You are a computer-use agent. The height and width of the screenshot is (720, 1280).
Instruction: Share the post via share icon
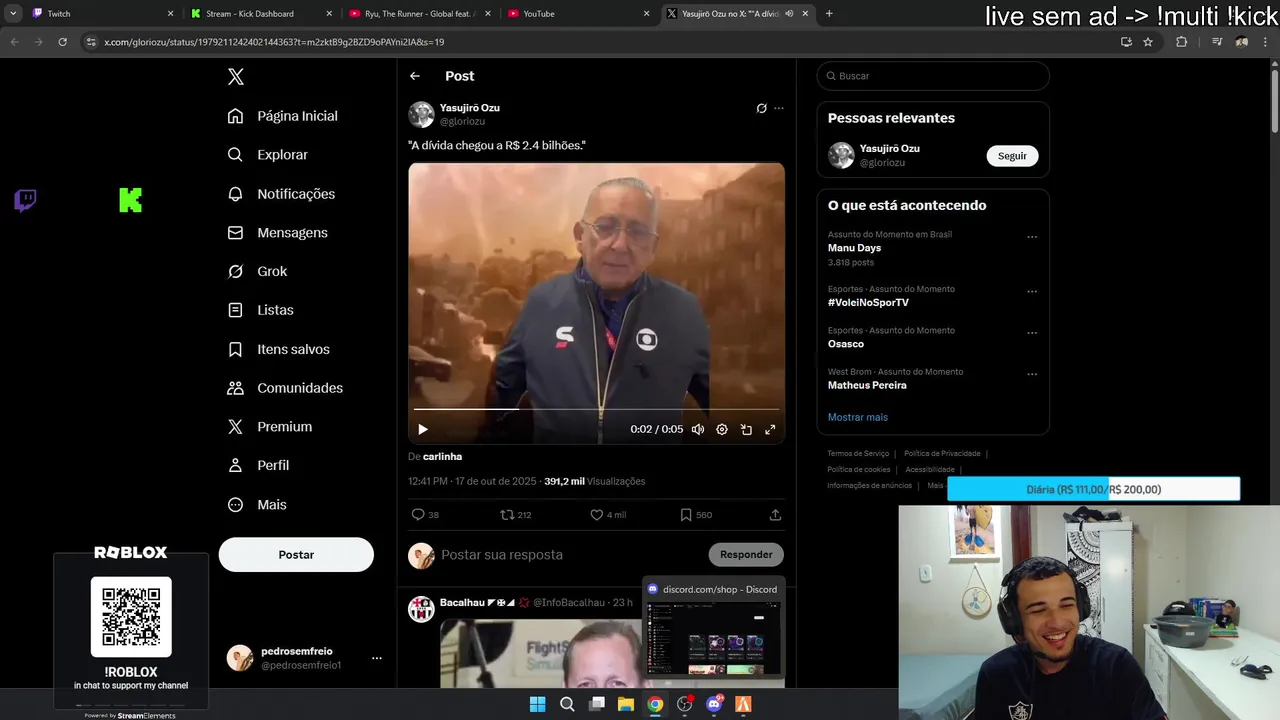[x=775, y=515]
